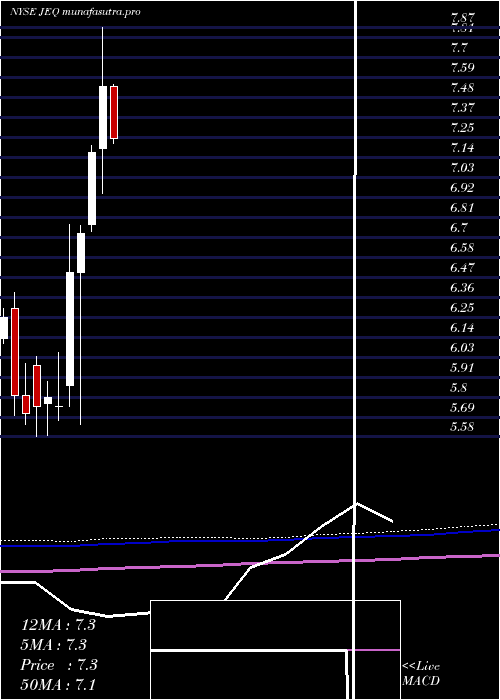Click the peak of the white MACD line

click(357, 504)
